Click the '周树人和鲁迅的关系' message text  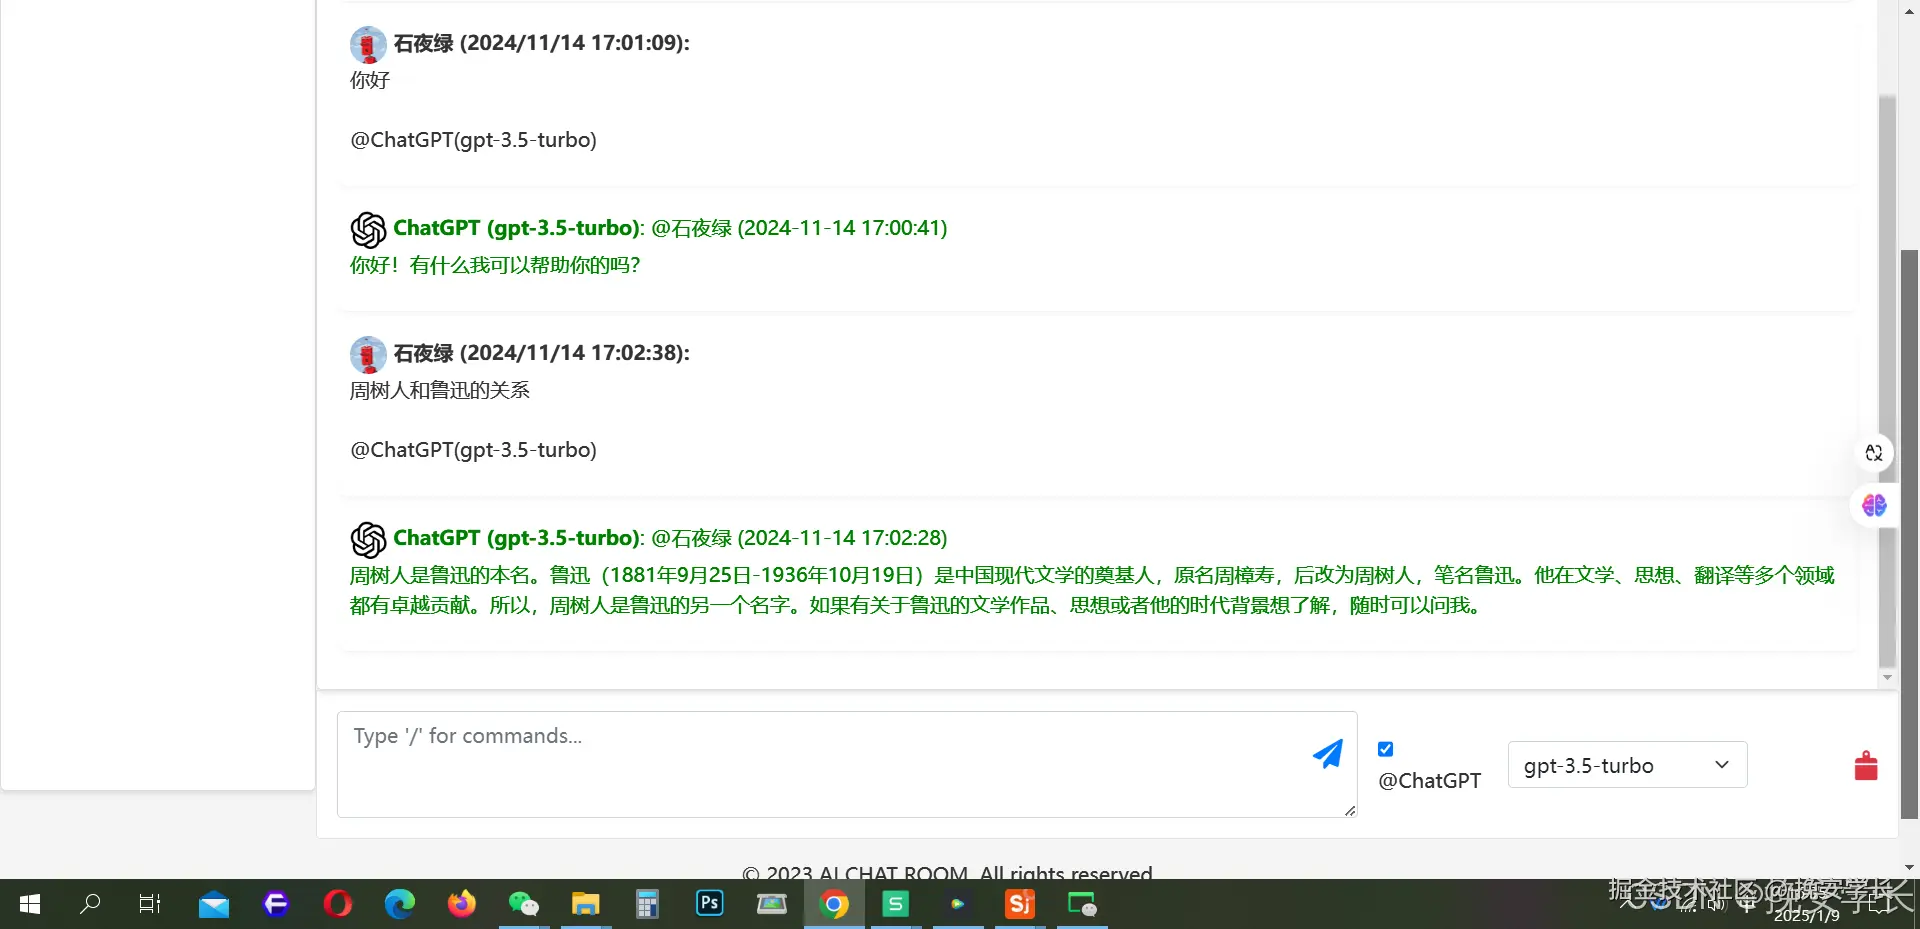pyautogui.click(x=439, y=390)
